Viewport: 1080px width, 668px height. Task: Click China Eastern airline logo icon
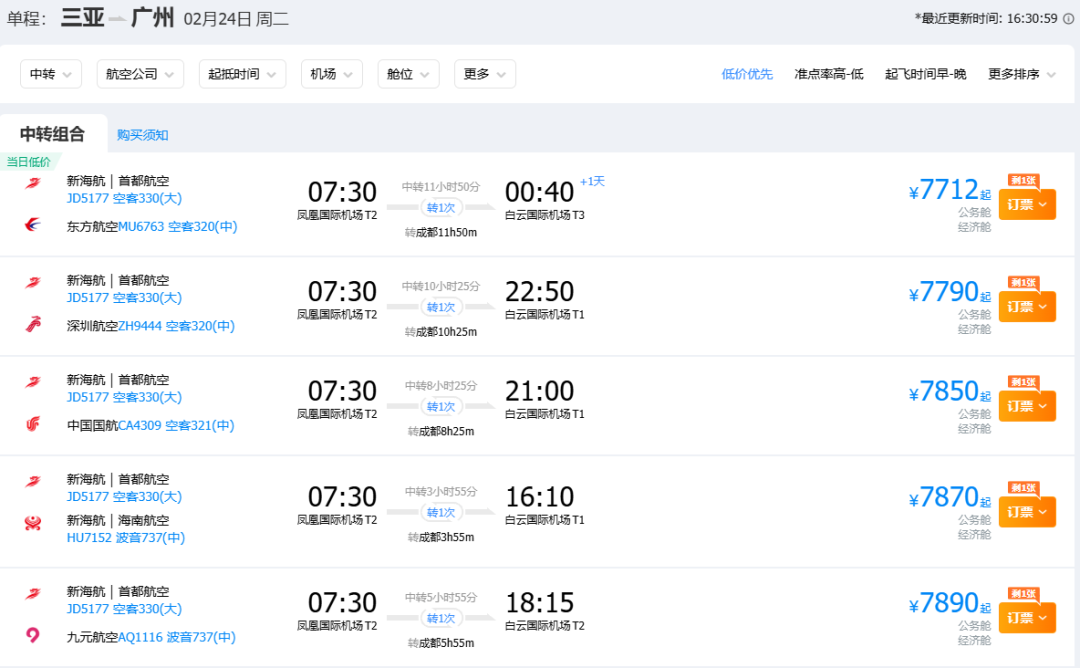tap(33, 225)
